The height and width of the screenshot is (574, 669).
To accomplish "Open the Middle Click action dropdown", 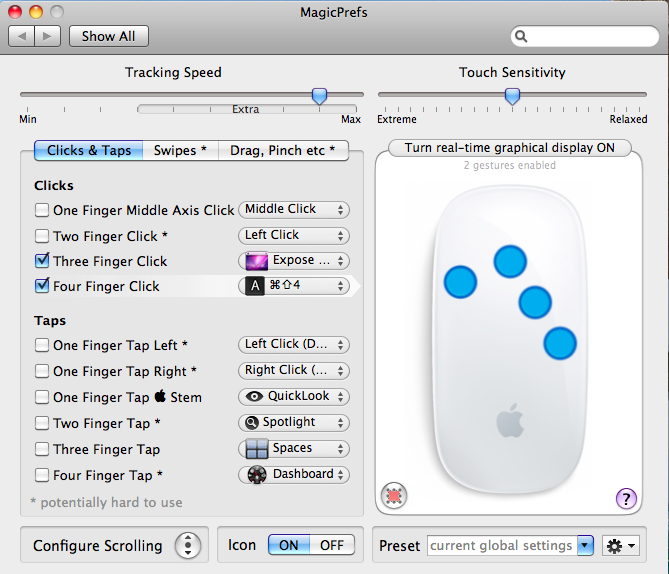I will 294,210.
